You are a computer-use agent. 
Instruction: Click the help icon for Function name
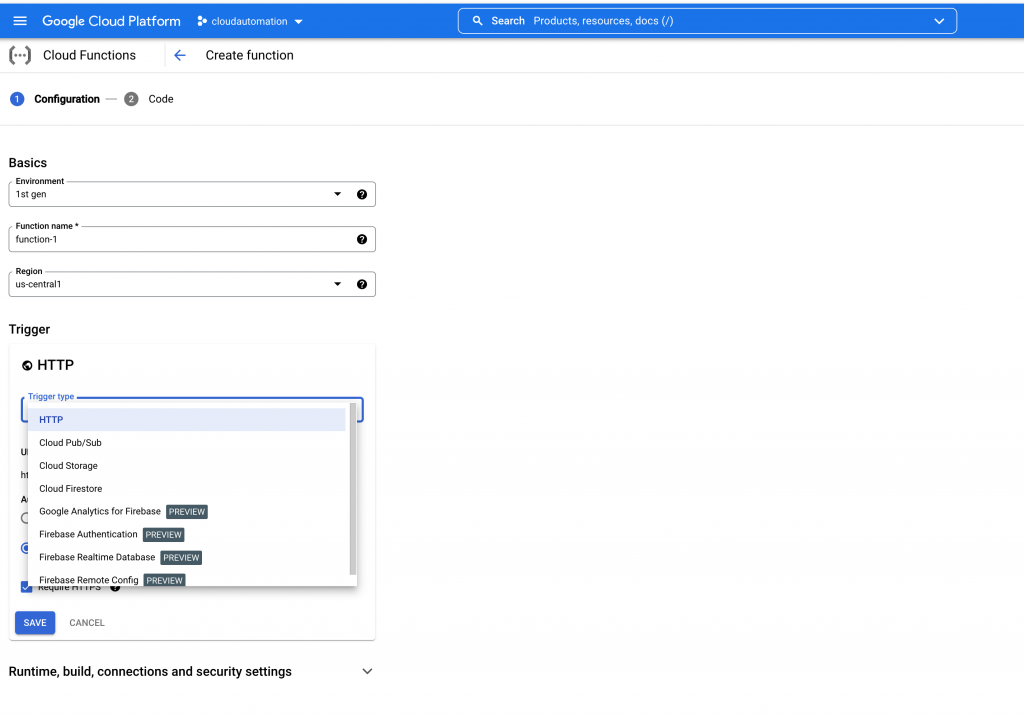point(362,240)
